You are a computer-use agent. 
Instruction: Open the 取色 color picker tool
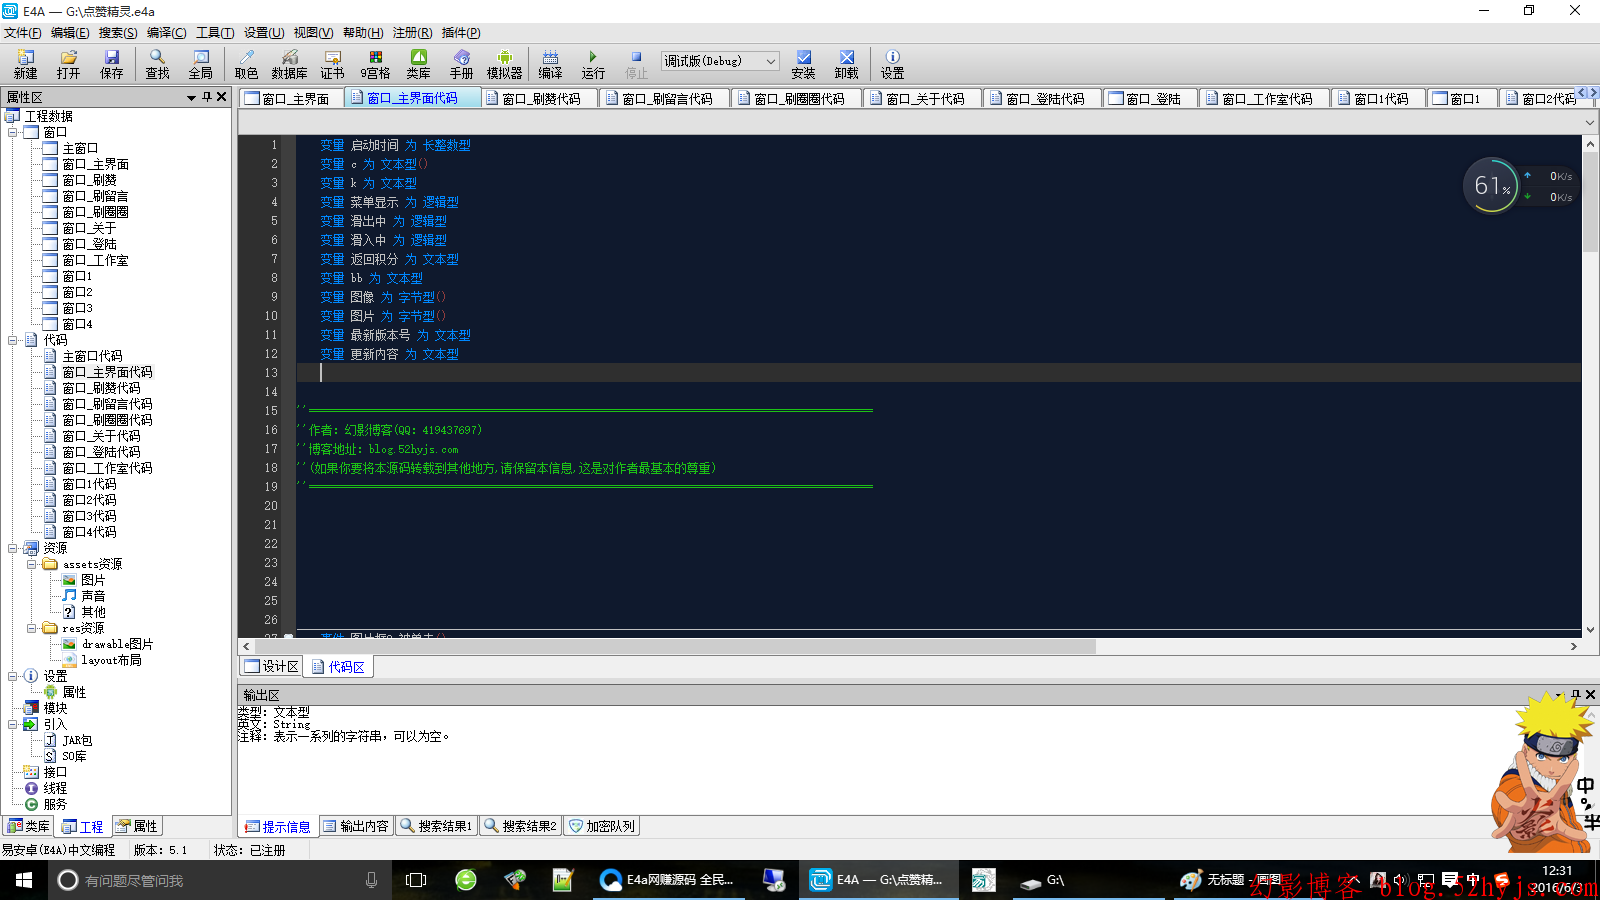click(x=246, y=64)
